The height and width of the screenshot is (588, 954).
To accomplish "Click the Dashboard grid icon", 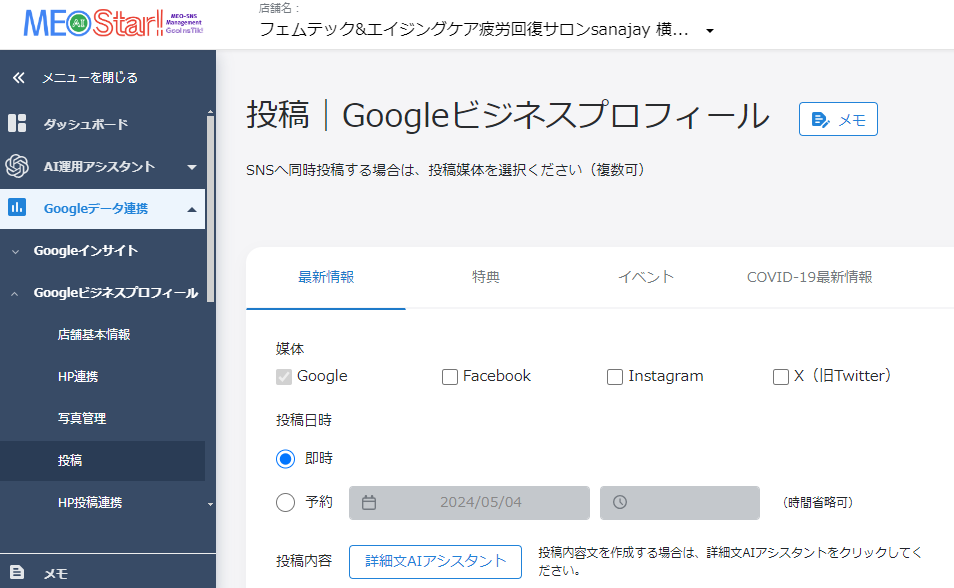I will point(17,124).
